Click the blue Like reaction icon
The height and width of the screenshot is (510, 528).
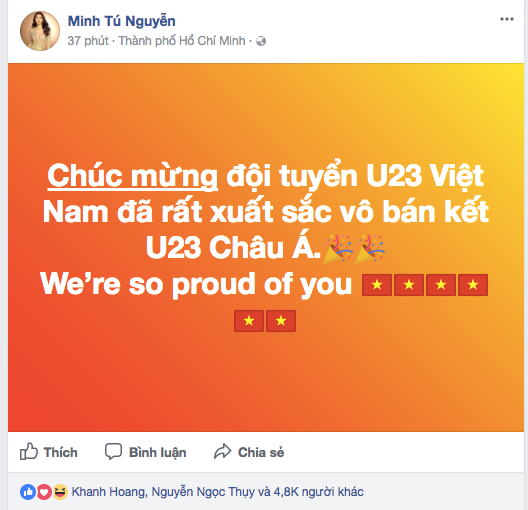coord(28,492)
